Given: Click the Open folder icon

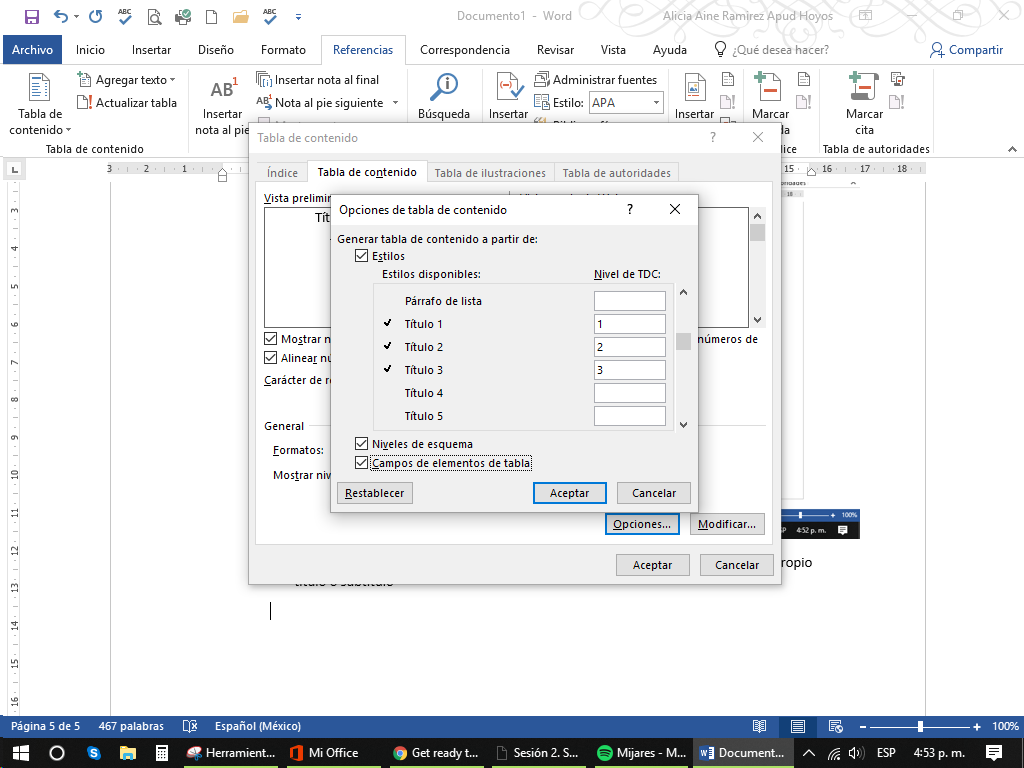Looking at the screenshot, I should point(240,16).
